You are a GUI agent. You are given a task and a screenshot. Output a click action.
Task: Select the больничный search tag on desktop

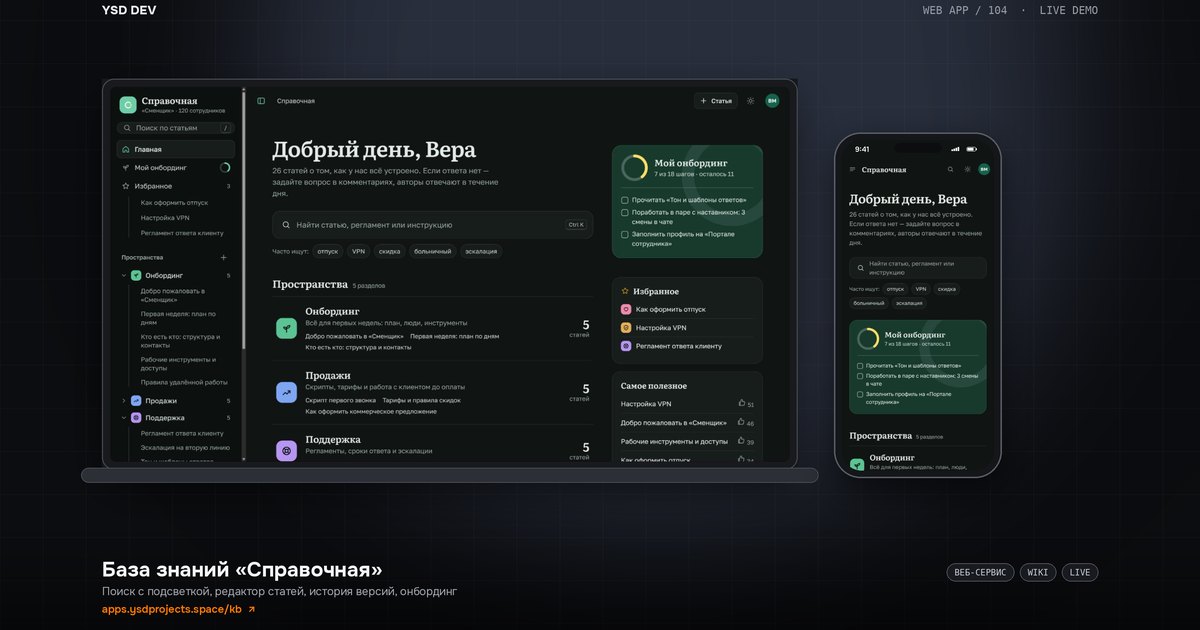432,251
